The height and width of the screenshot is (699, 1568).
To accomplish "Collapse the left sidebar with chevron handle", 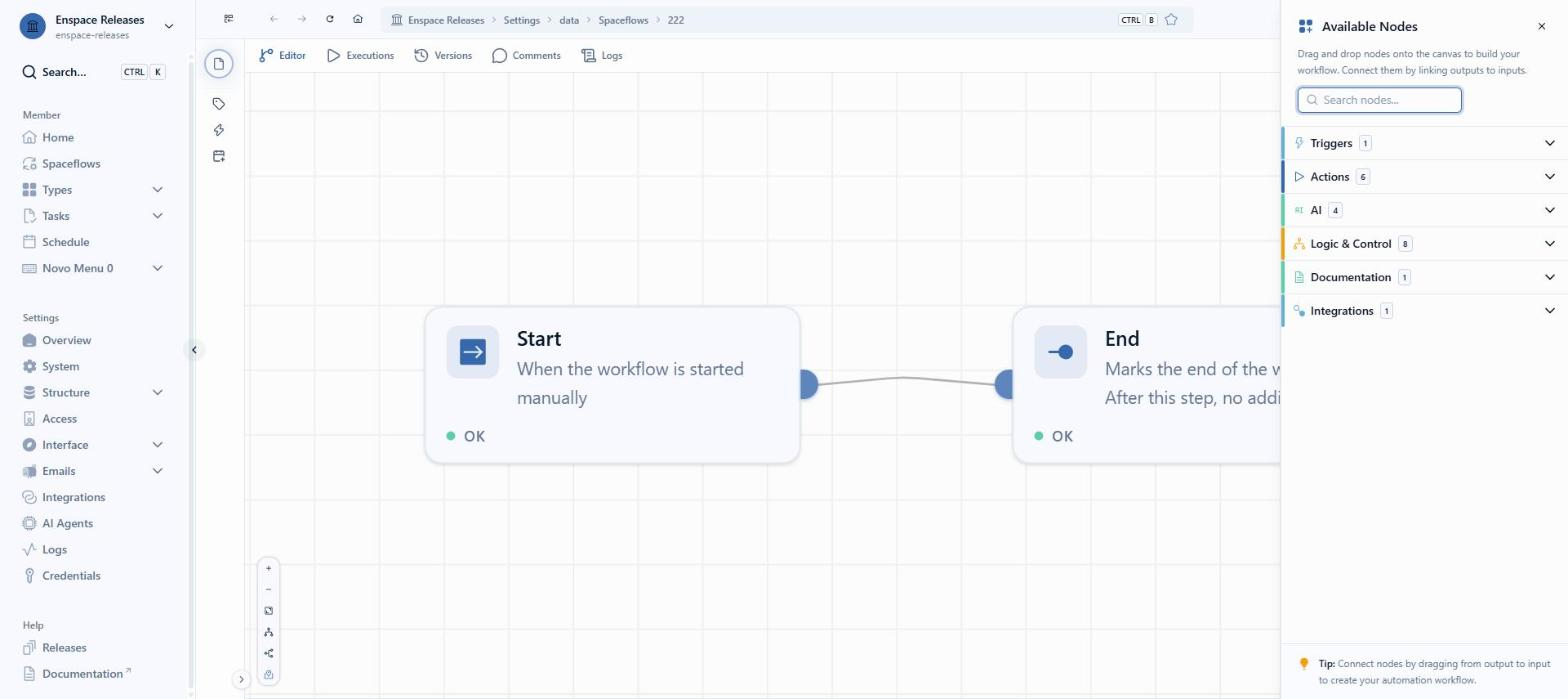I will [x=194, y=350].
